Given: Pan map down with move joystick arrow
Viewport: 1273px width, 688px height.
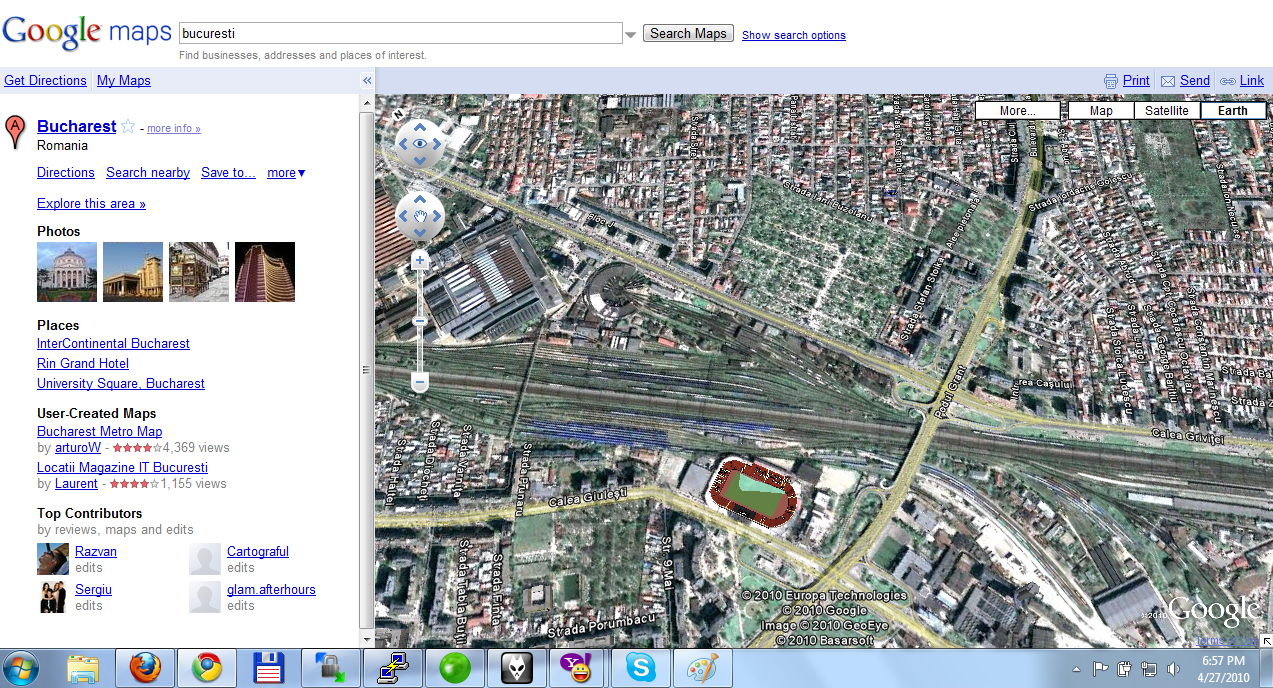Looking at the screenshot, I should [420, 232].
